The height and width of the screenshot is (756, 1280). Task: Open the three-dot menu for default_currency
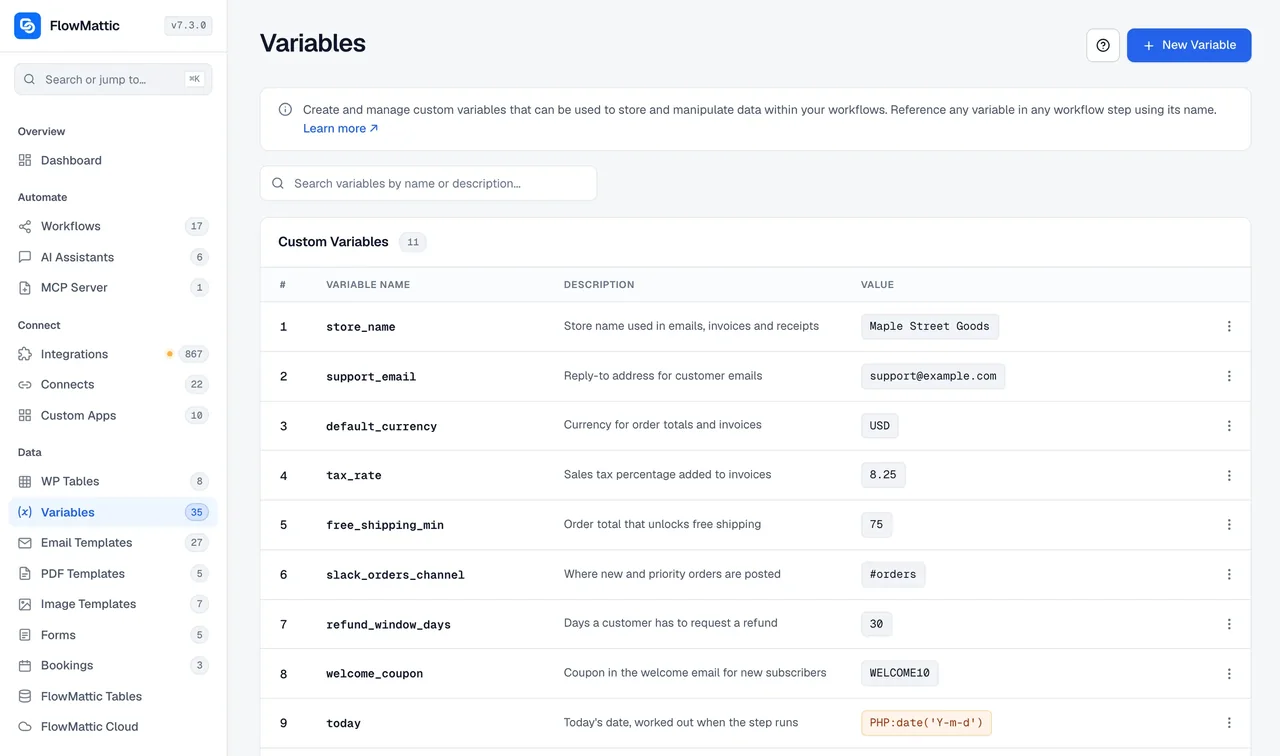tap(1229, 426)
